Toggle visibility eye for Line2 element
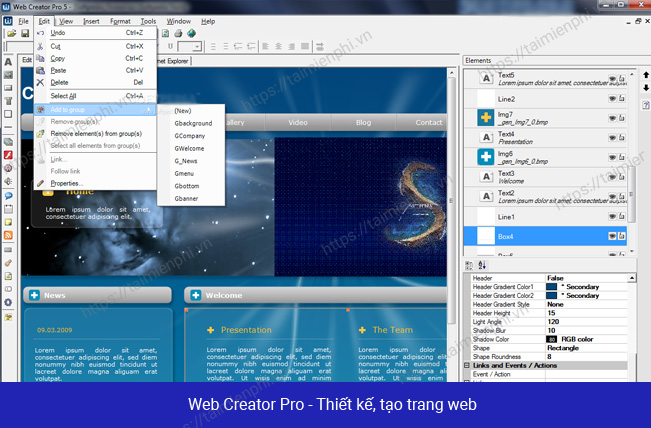This screenshot has width=651, height=428. (612, 98)
